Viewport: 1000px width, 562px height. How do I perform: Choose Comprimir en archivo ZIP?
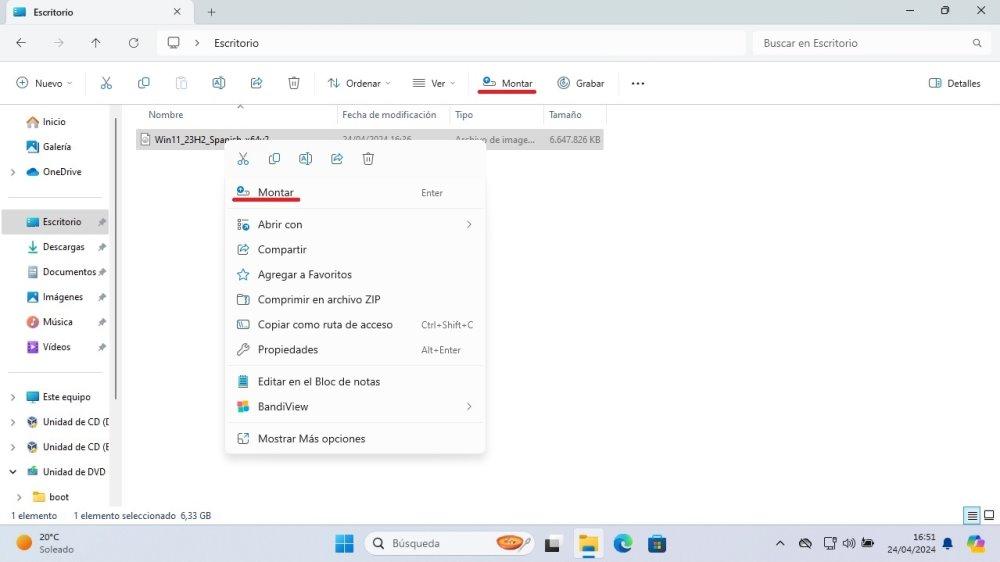tap(318, 300)
